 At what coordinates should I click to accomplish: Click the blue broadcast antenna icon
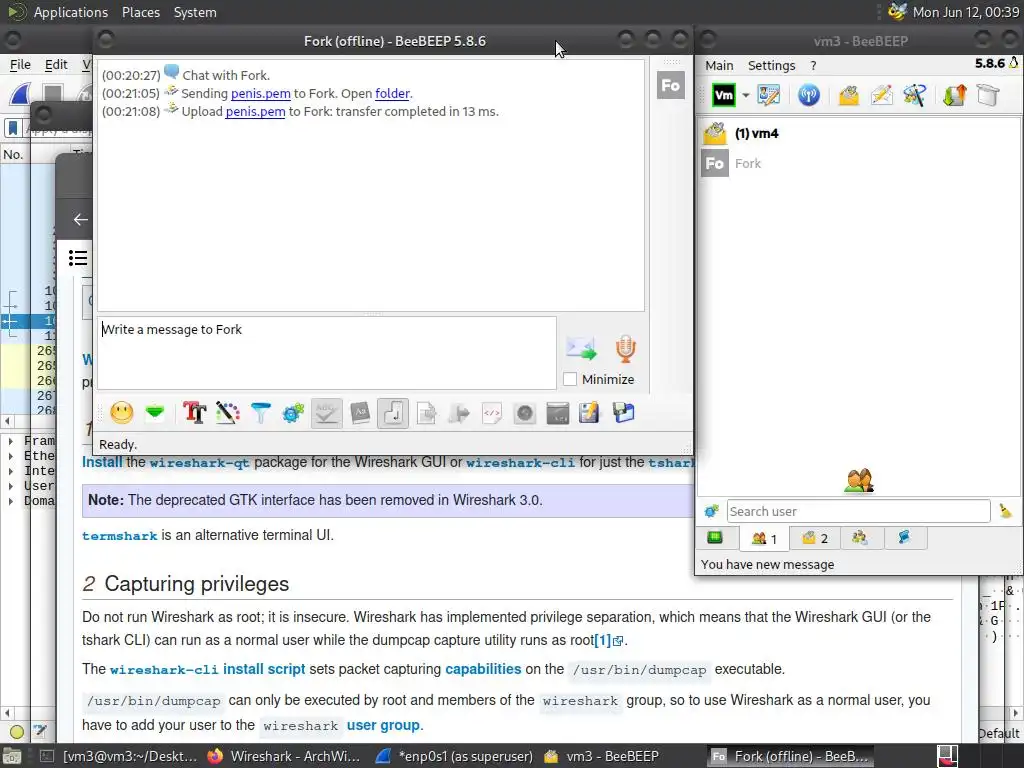click(808, 95)
